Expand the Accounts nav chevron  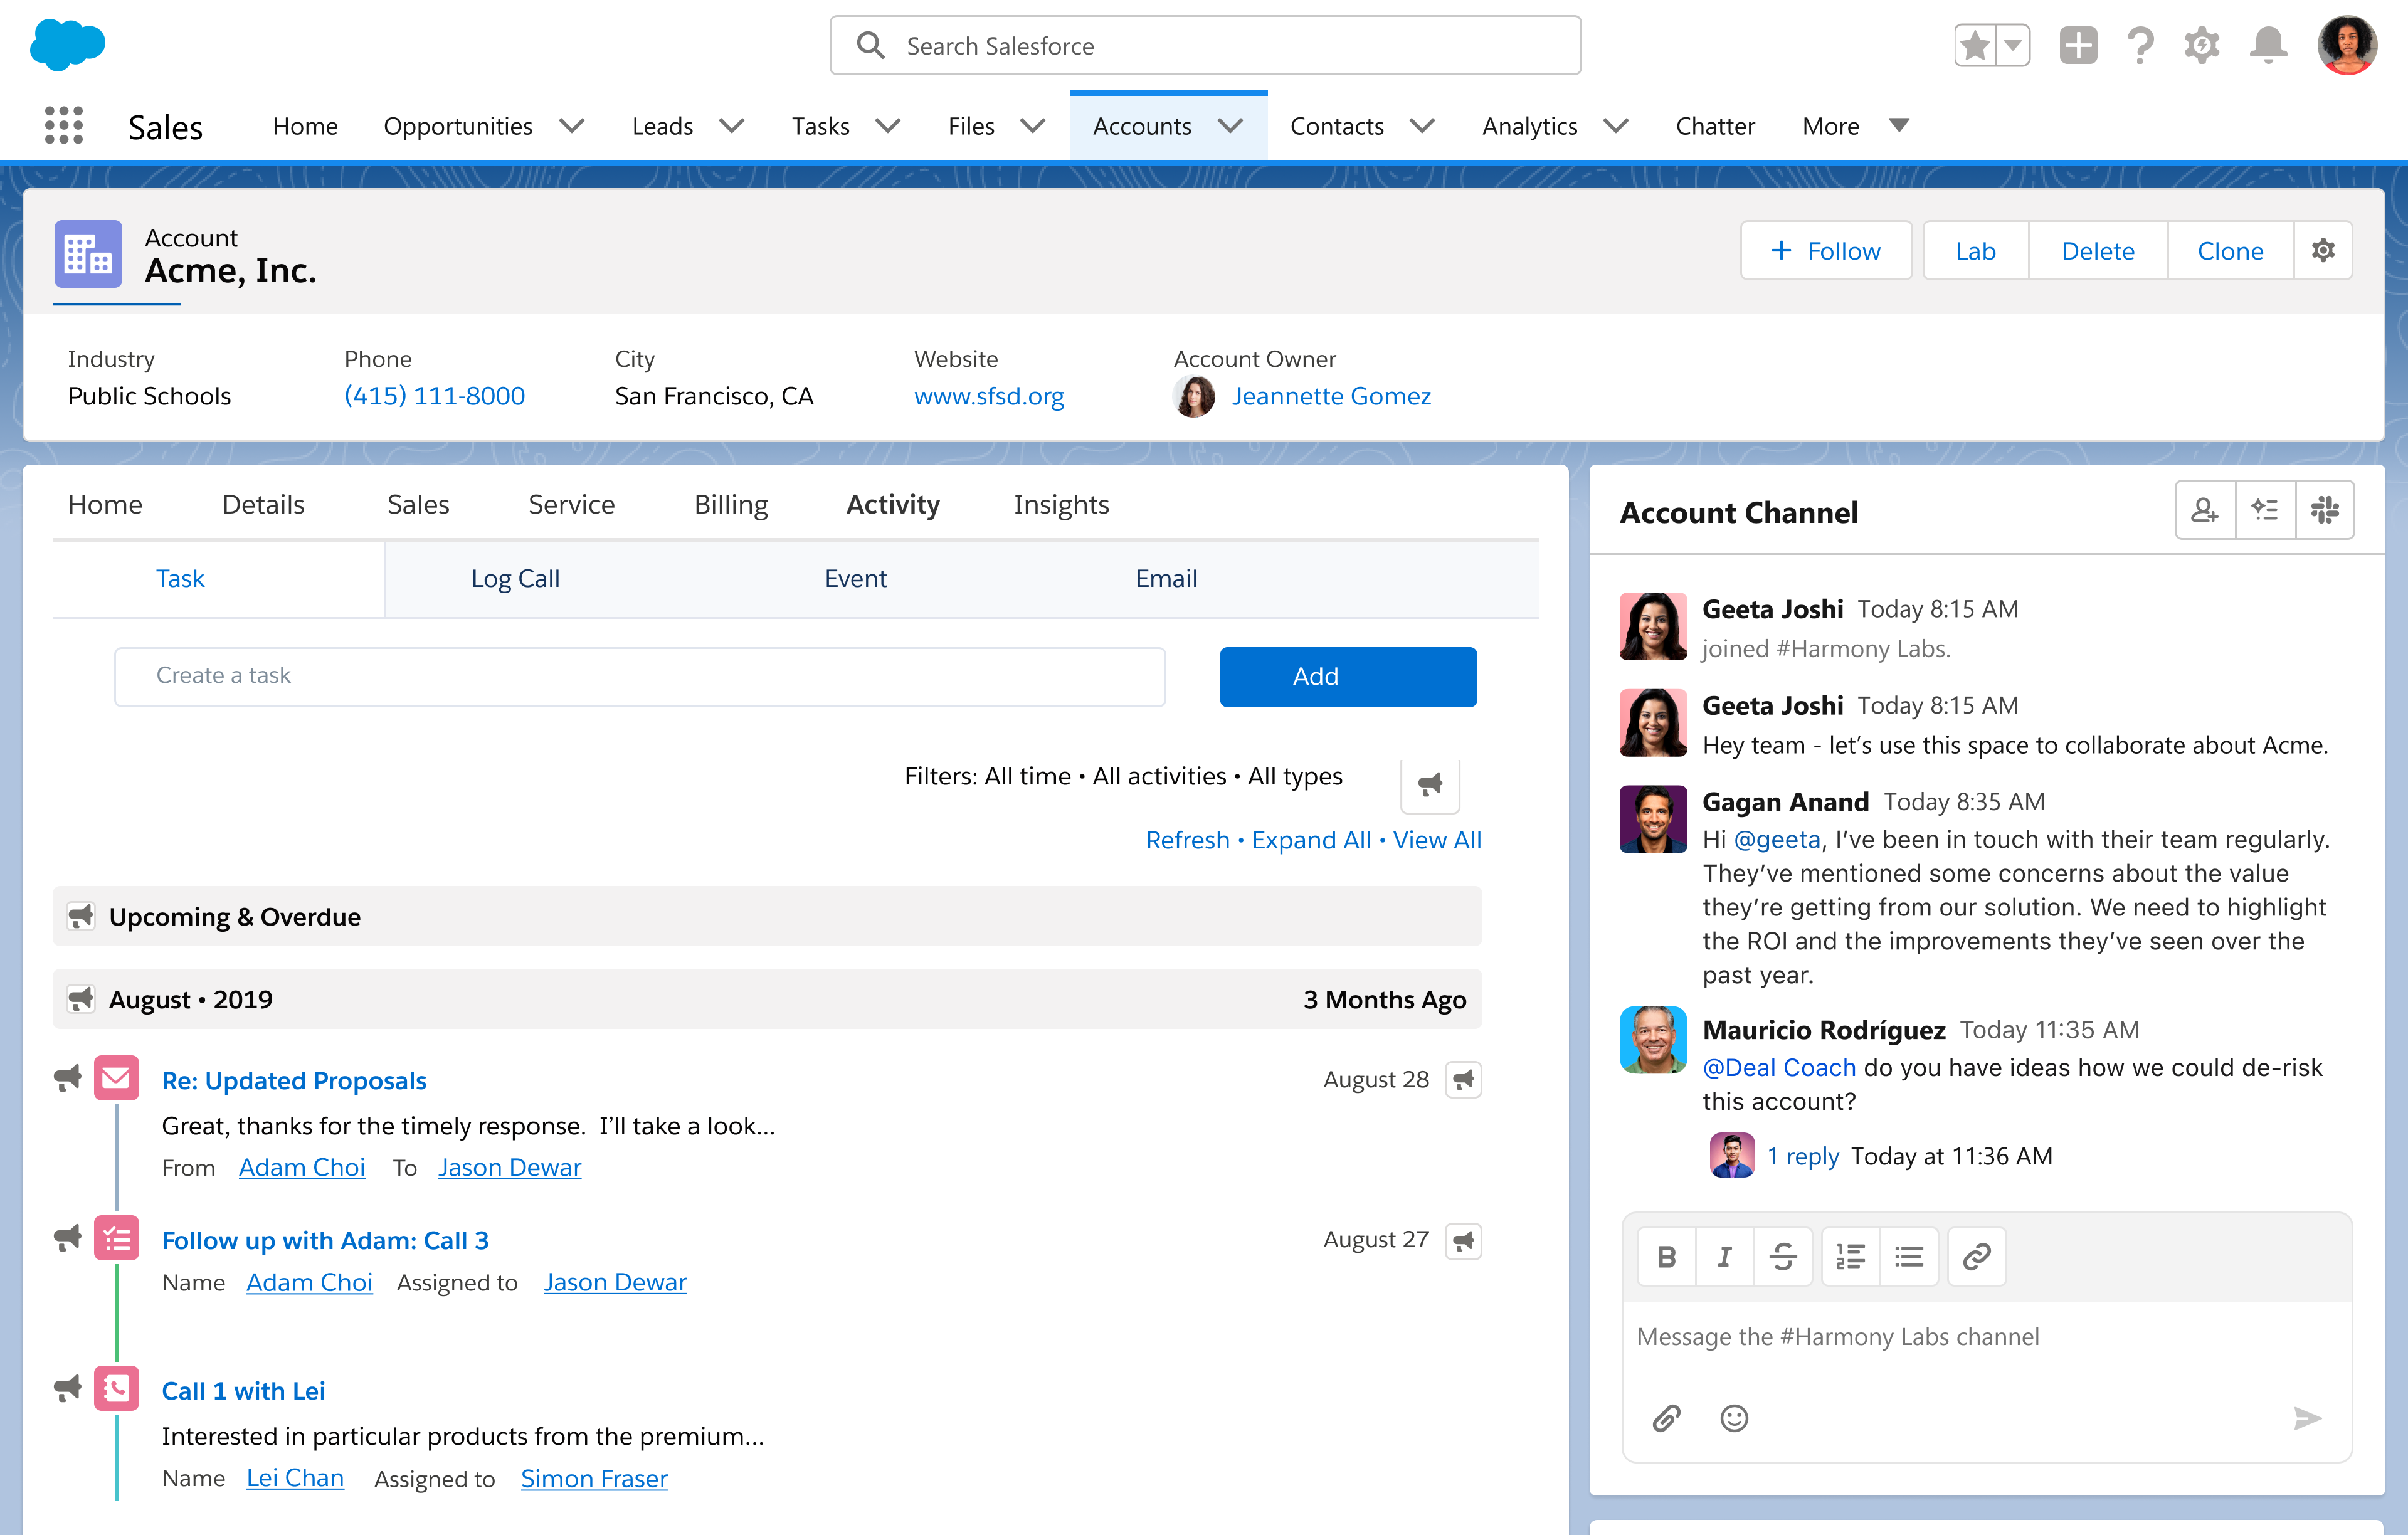(1230, 126)
